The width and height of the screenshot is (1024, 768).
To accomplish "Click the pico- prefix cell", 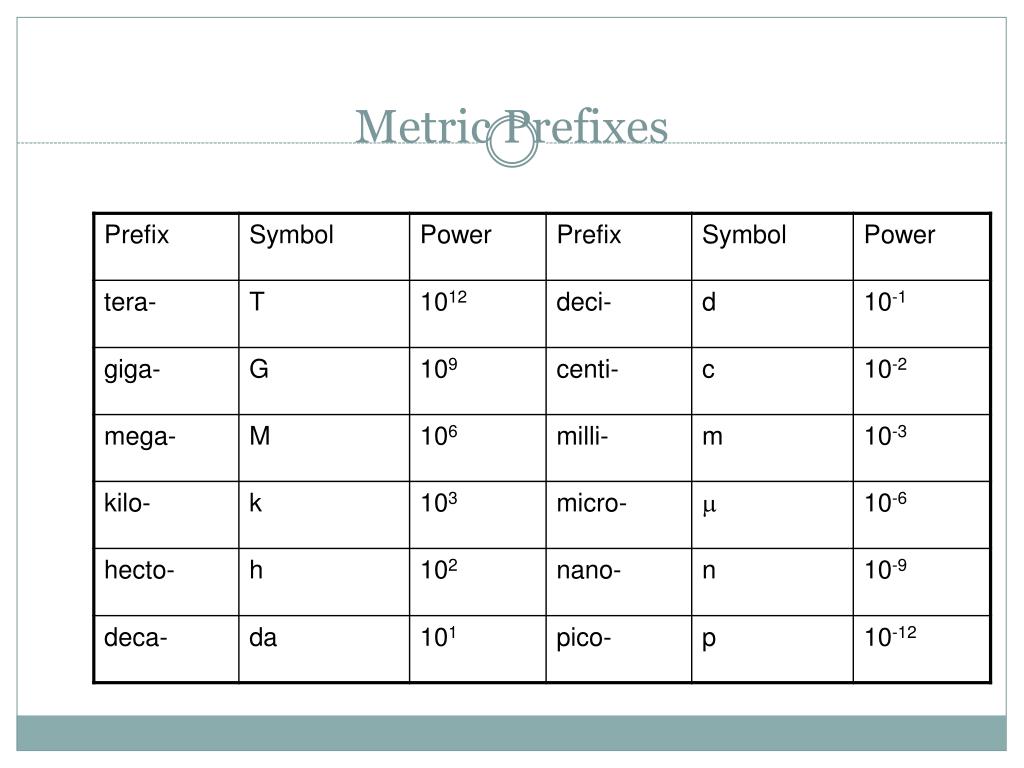I will click(x=618, y=649).
